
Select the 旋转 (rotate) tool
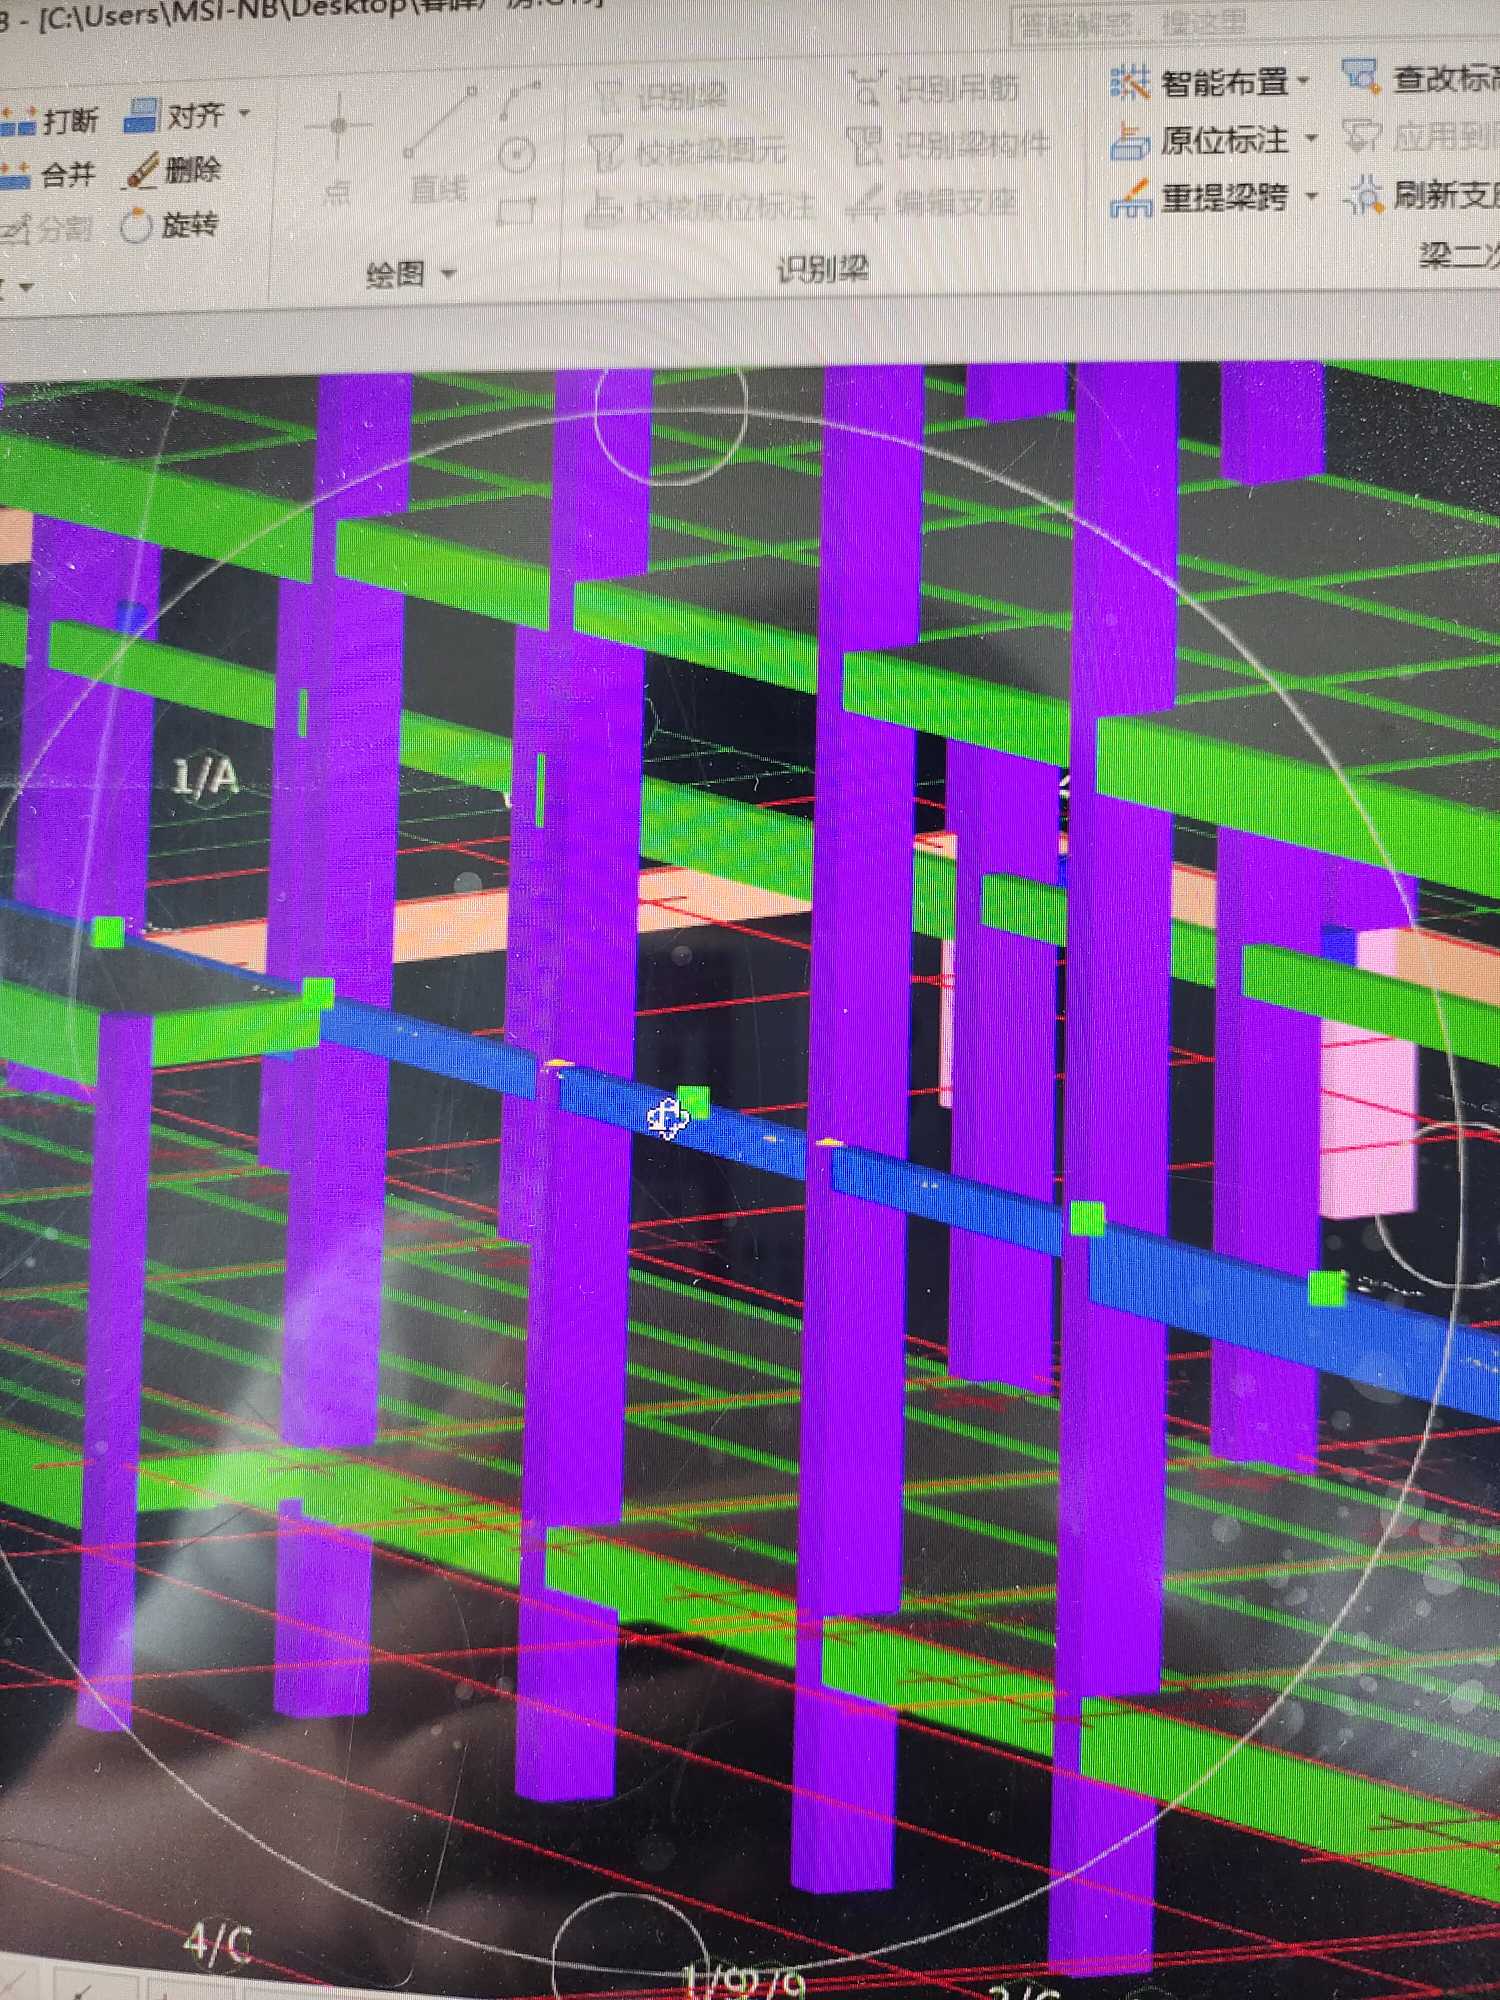pos(168,225)
